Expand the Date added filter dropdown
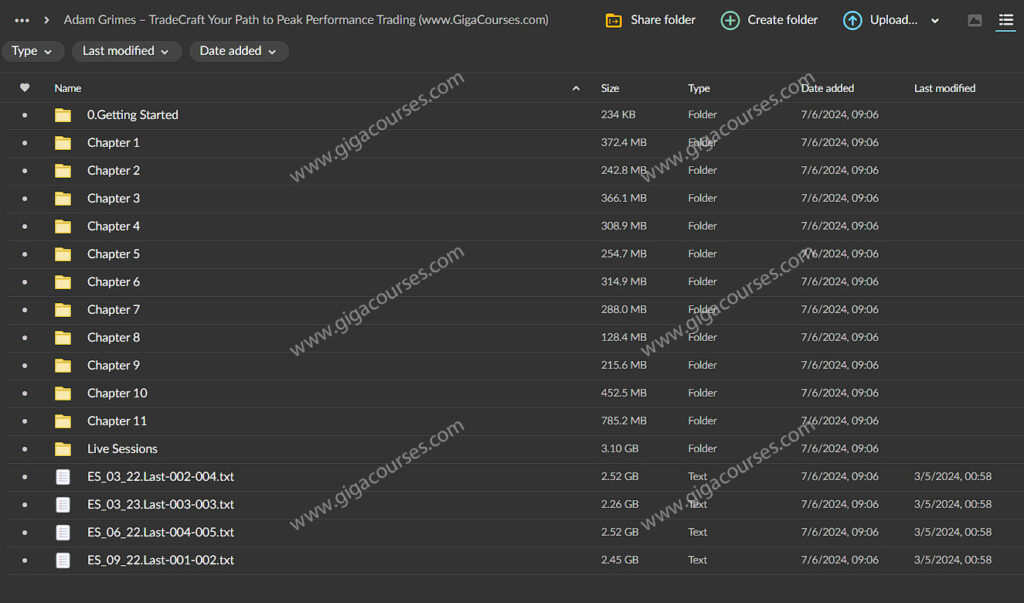Viewport: 1024px width, 603px height. pos(238,51)
